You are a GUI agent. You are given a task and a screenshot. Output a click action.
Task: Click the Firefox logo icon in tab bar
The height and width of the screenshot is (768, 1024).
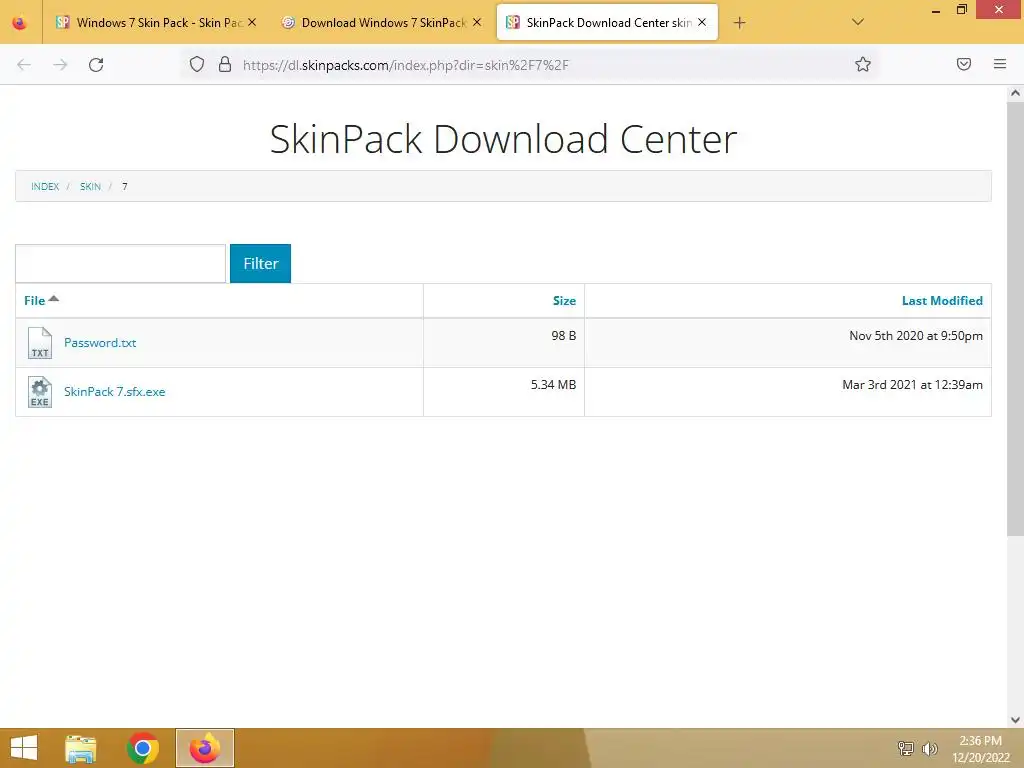click(x=20, y=23)
